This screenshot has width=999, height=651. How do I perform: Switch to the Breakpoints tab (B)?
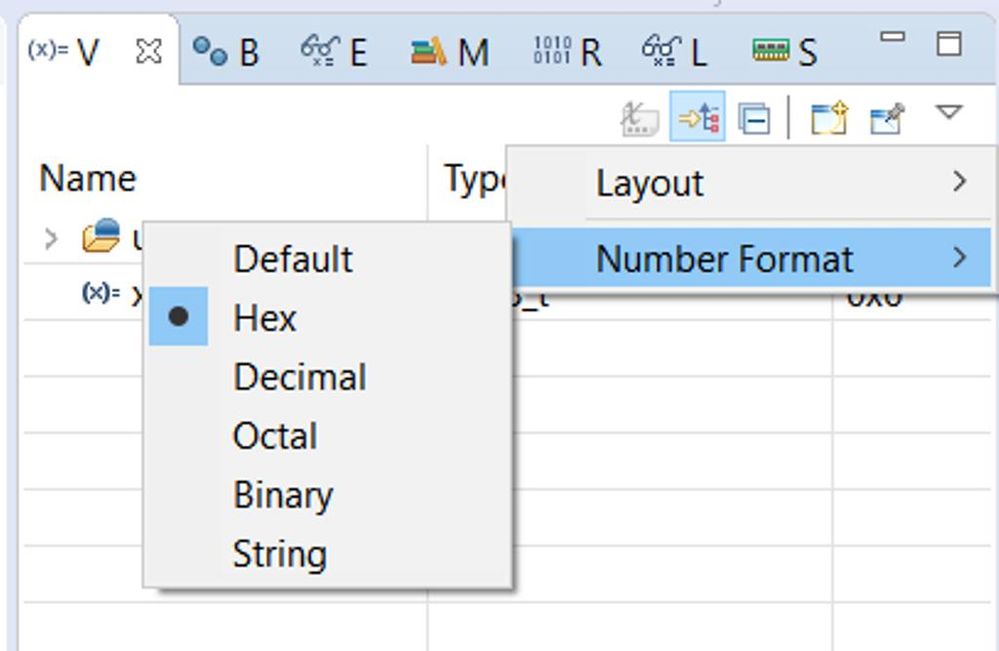coord(226,51)
